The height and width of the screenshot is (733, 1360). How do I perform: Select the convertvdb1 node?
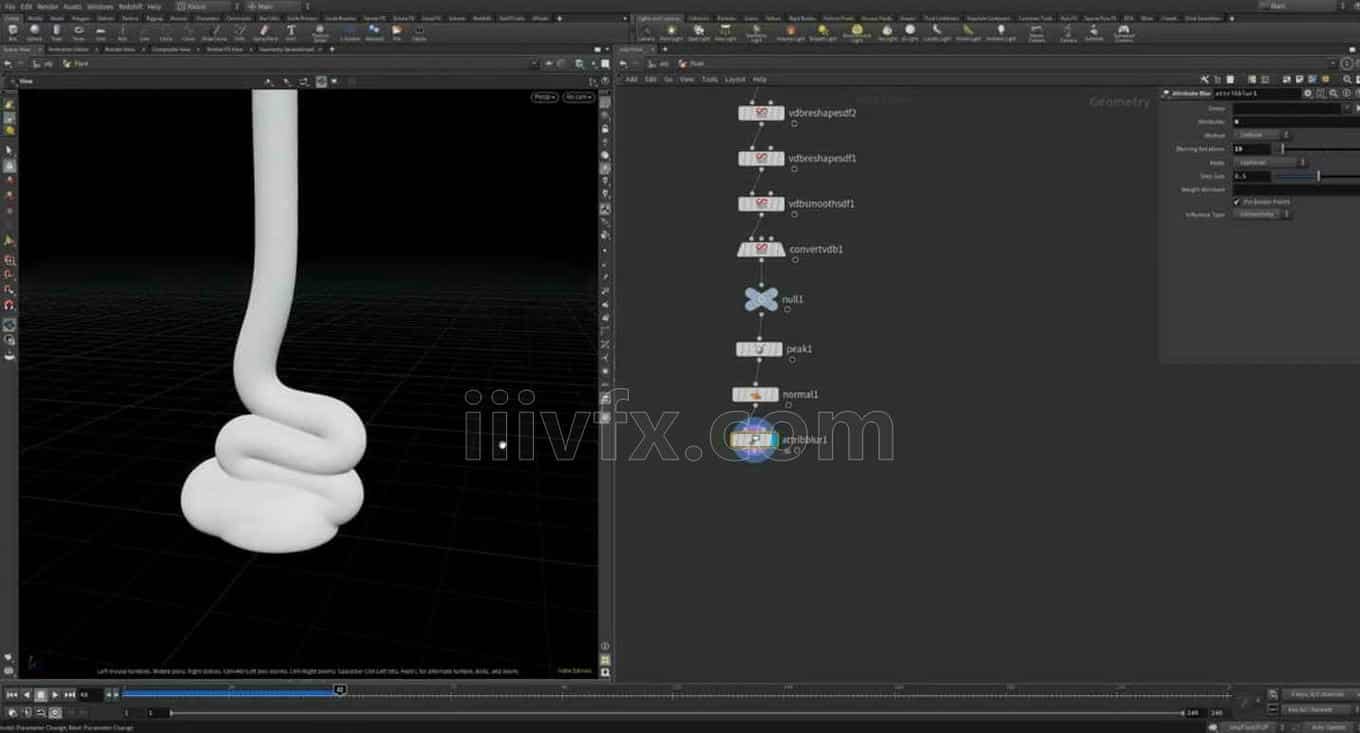coord(761,249)
